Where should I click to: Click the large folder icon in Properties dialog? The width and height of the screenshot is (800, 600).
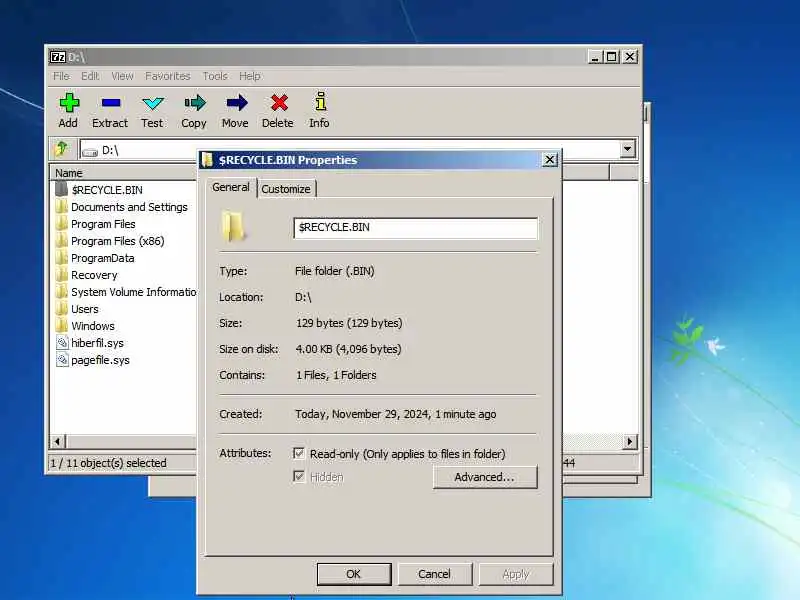click(234, 227)
